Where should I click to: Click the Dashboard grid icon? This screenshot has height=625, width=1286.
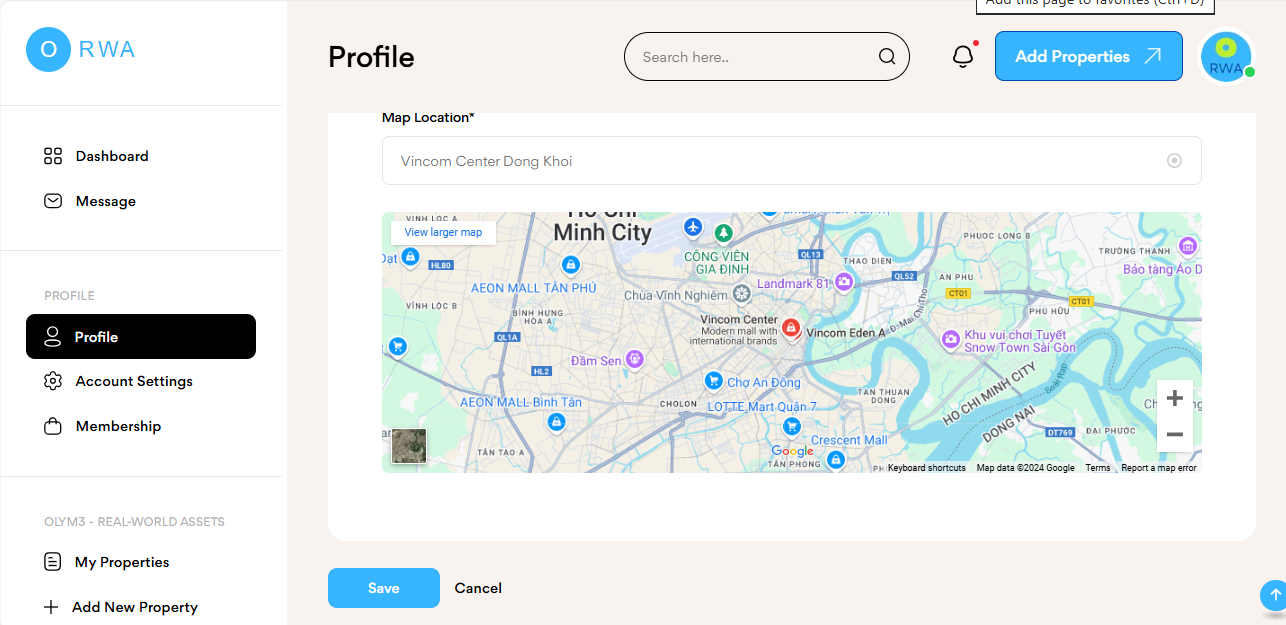[x=53, y=156]
